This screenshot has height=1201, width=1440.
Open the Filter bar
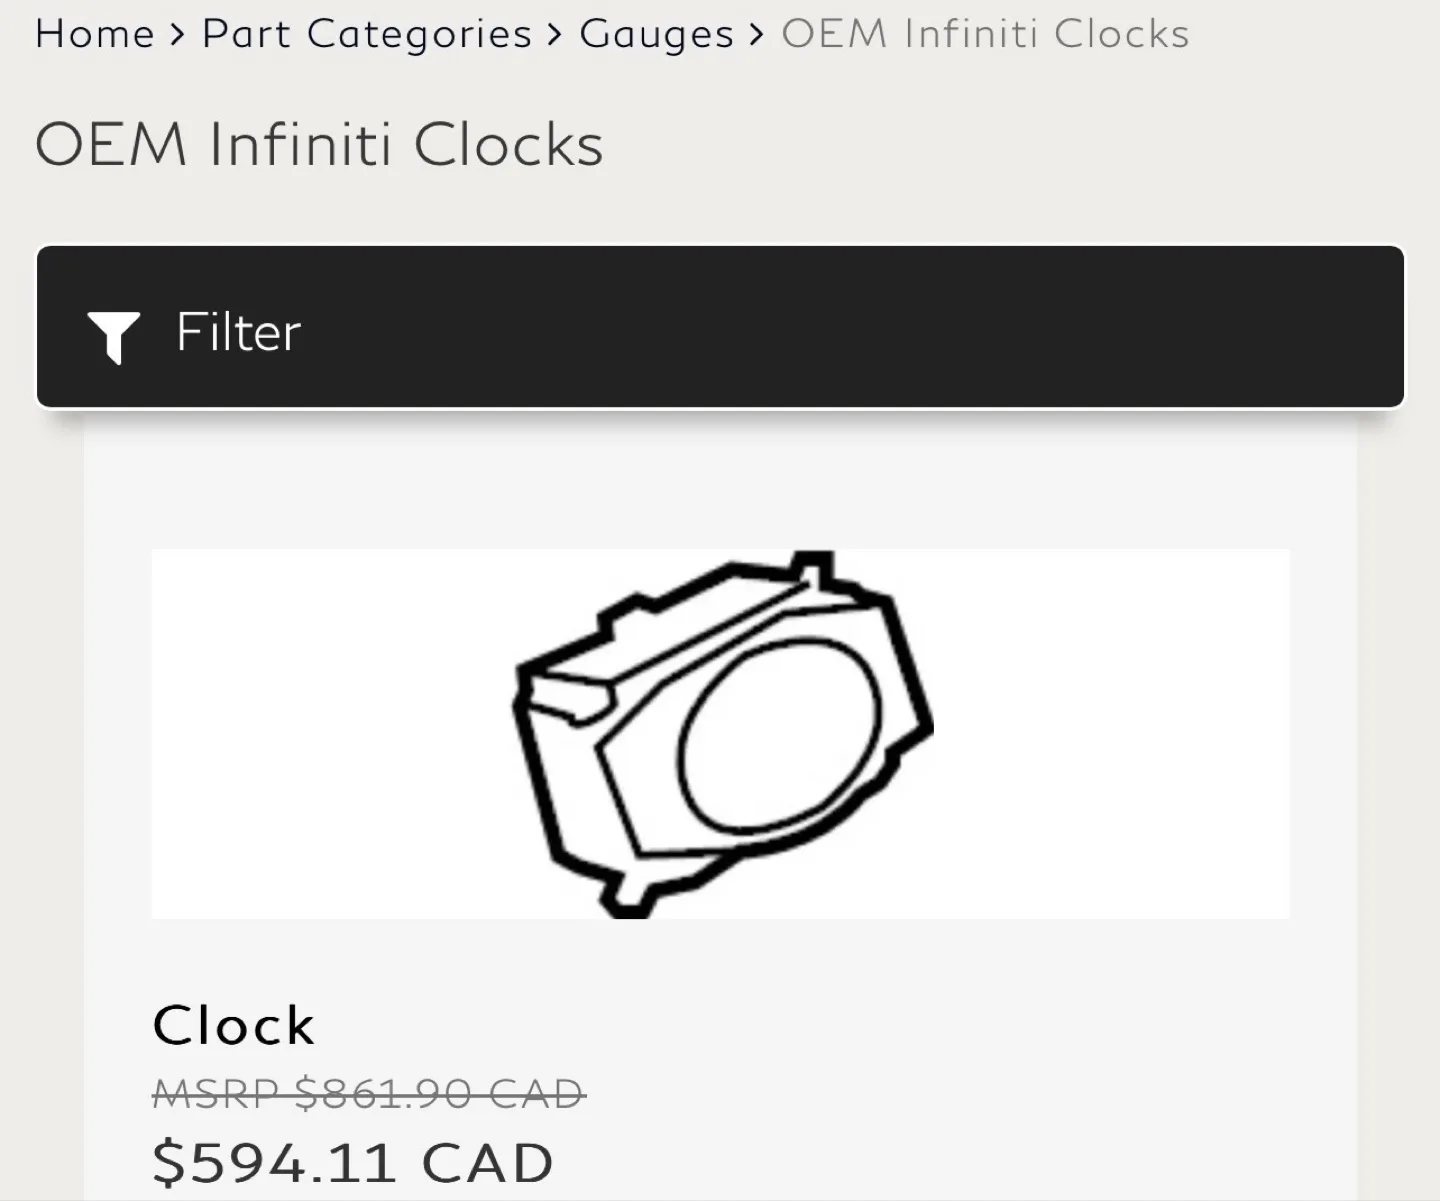click(x=720, y=327)
